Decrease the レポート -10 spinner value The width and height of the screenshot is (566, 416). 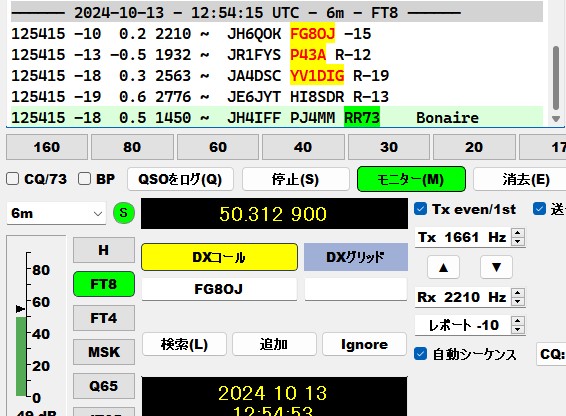tap(518, 329)
